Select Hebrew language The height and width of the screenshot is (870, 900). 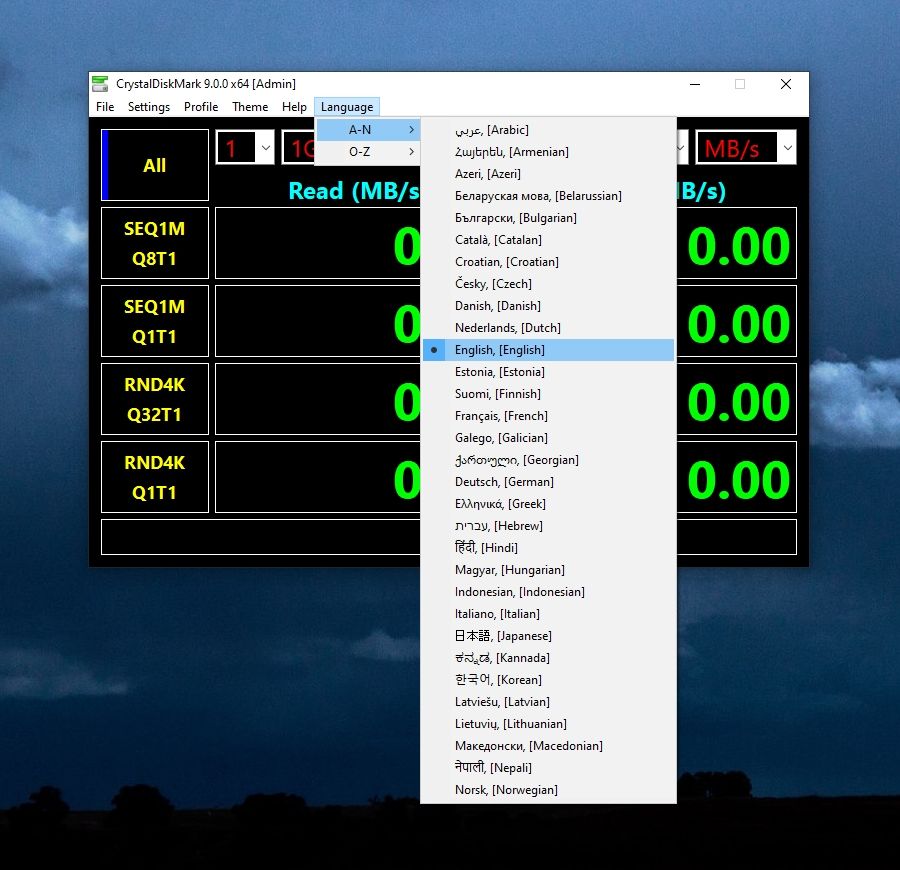(548, 526)
